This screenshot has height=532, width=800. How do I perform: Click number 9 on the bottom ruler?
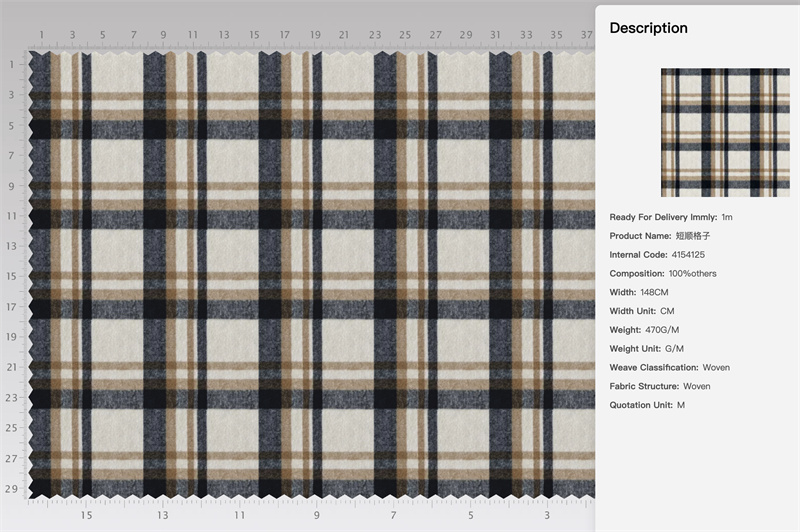(x=317, y=515)
